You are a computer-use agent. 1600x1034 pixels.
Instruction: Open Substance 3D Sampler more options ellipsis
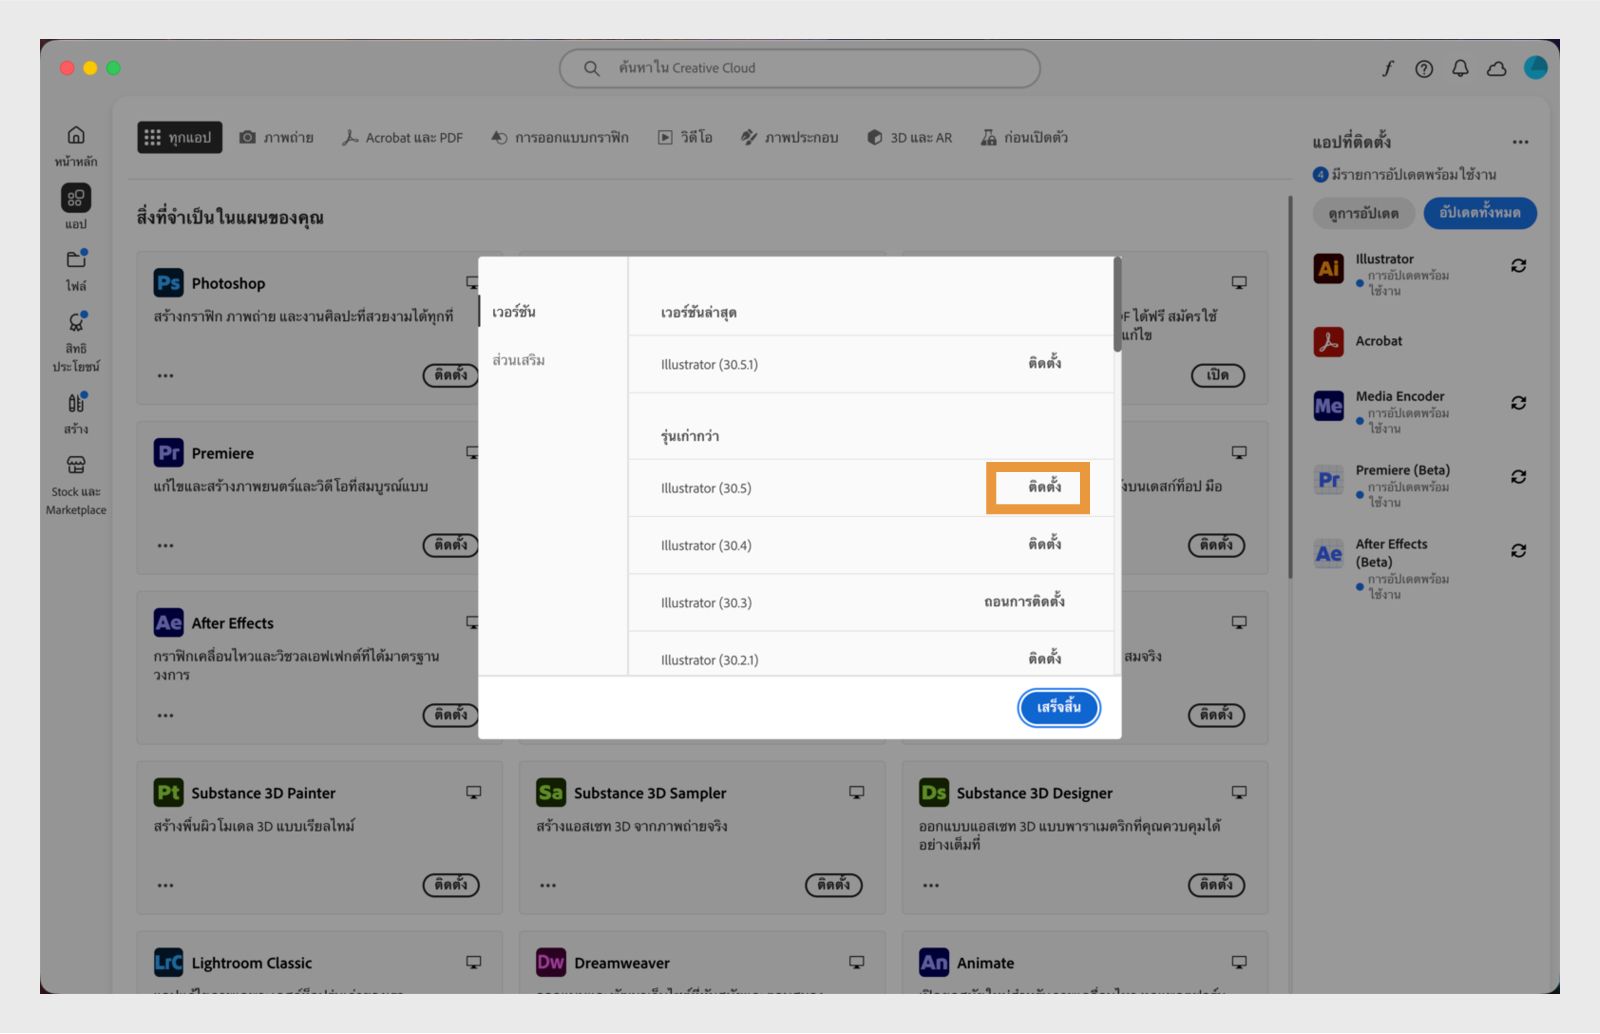coord(548,886)
